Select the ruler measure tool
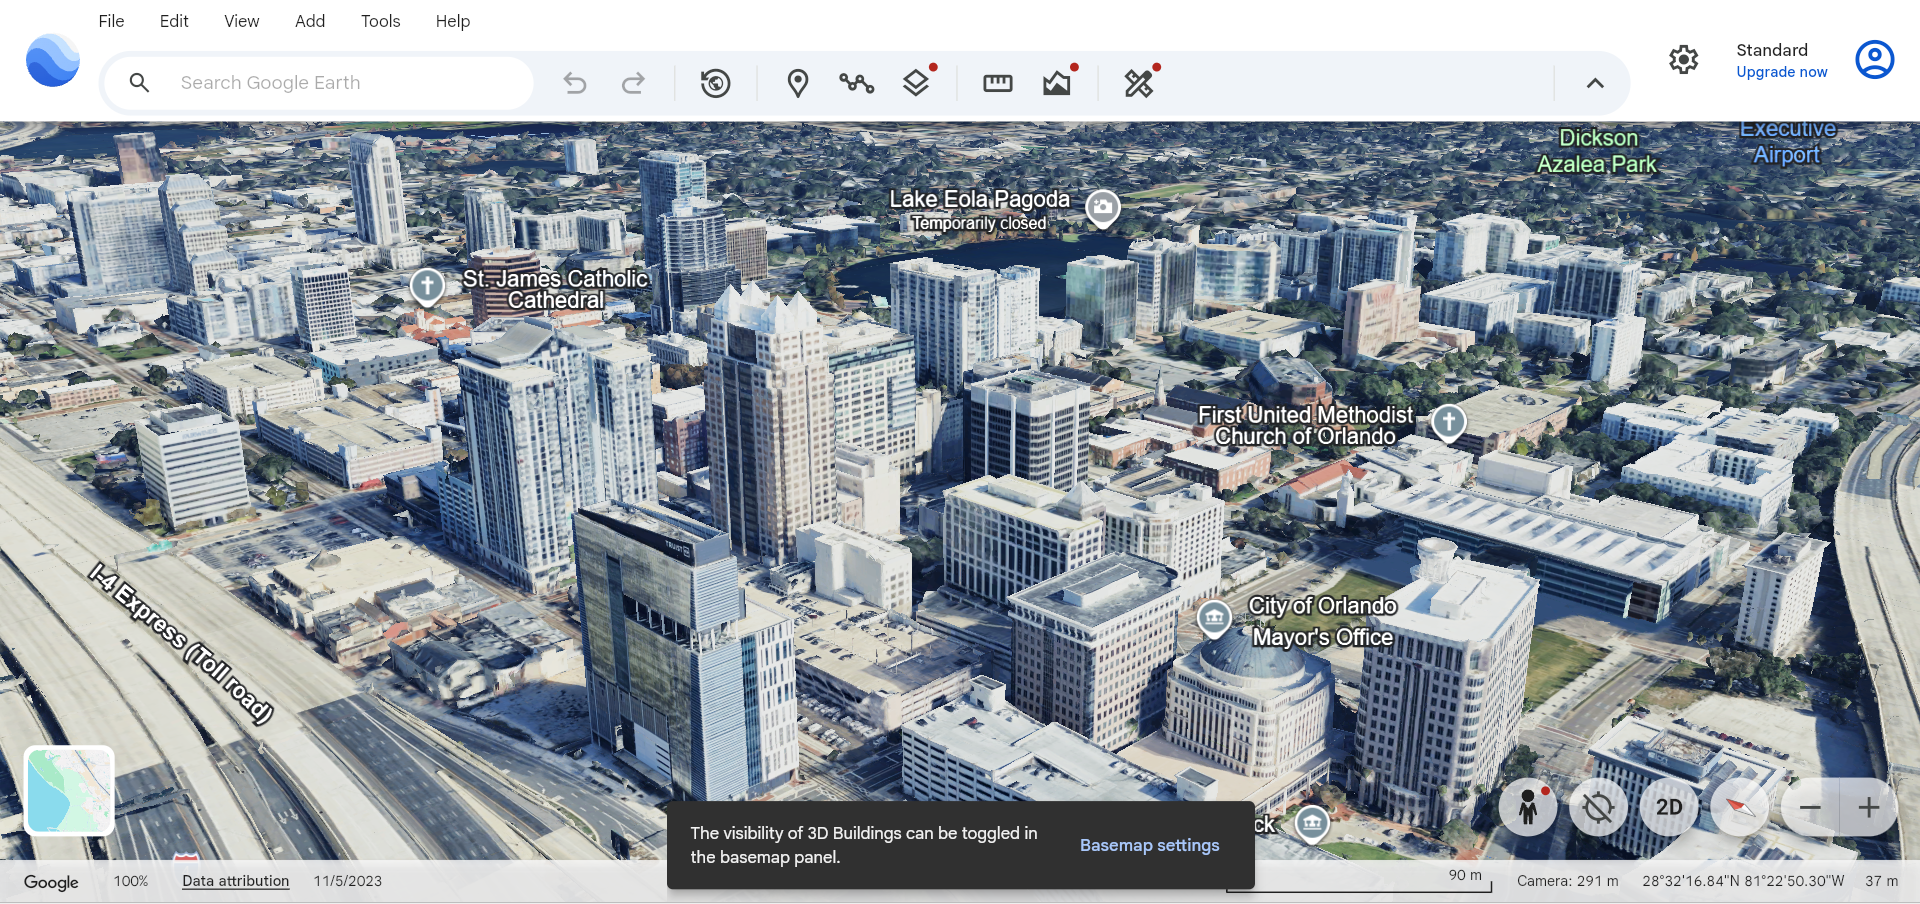Screen dimensions: 1920x904 996,83
